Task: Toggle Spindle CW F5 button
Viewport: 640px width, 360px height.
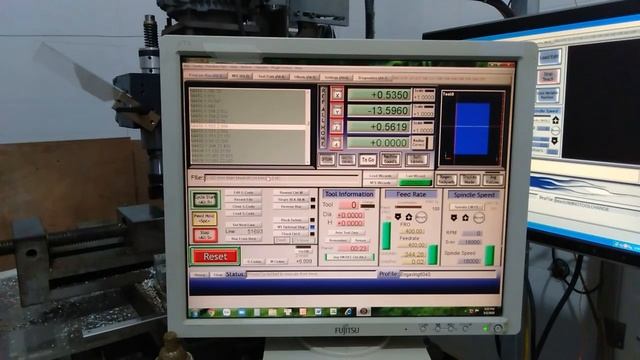Action: click(x=467, y=207)
